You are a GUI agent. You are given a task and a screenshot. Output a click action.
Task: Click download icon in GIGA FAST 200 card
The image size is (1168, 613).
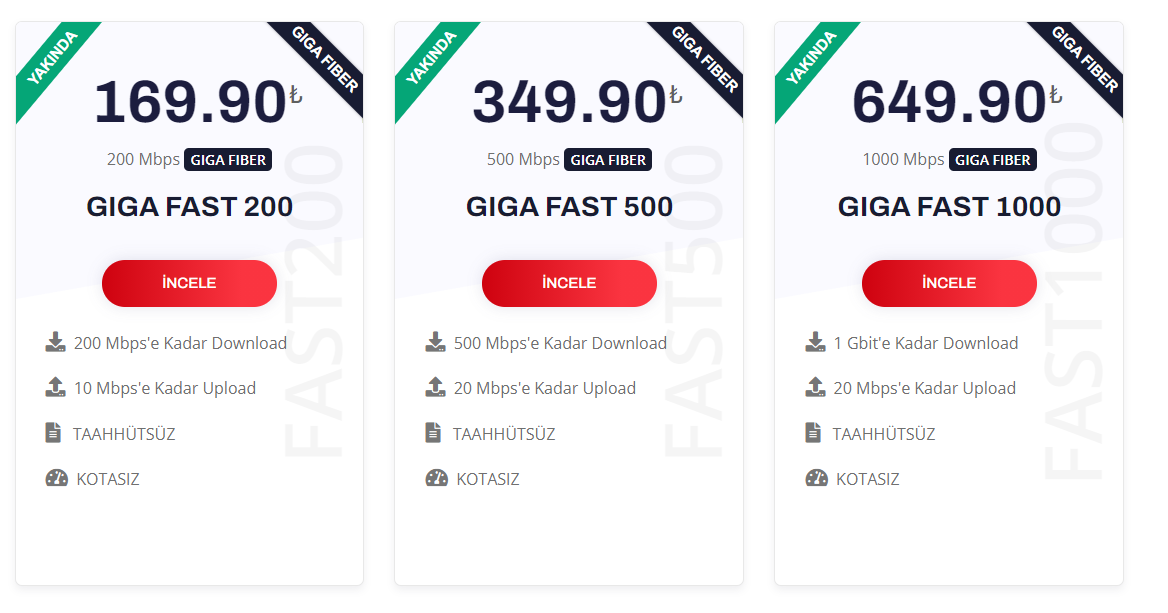(55, 343)
